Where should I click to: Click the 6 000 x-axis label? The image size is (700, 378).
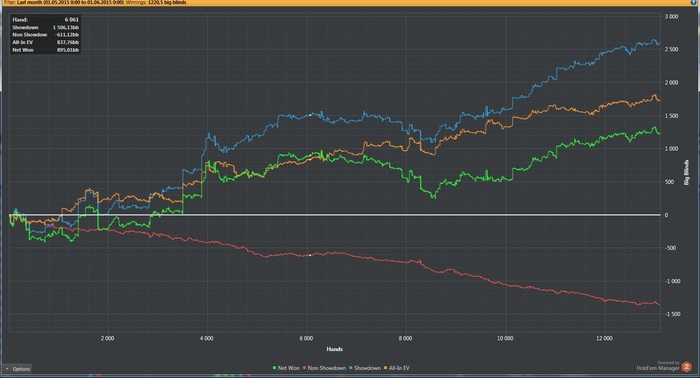[306, 338]
